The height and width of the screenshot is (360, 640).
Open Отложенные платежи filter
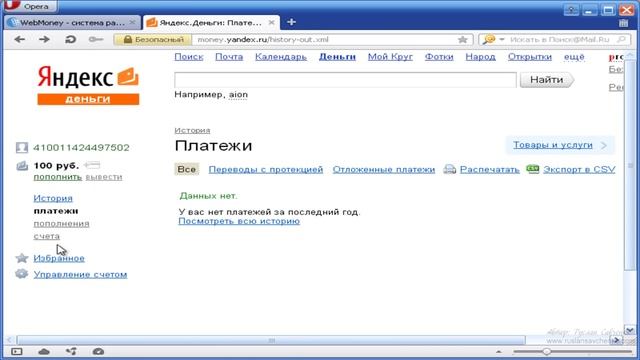(x=384, y=169)
